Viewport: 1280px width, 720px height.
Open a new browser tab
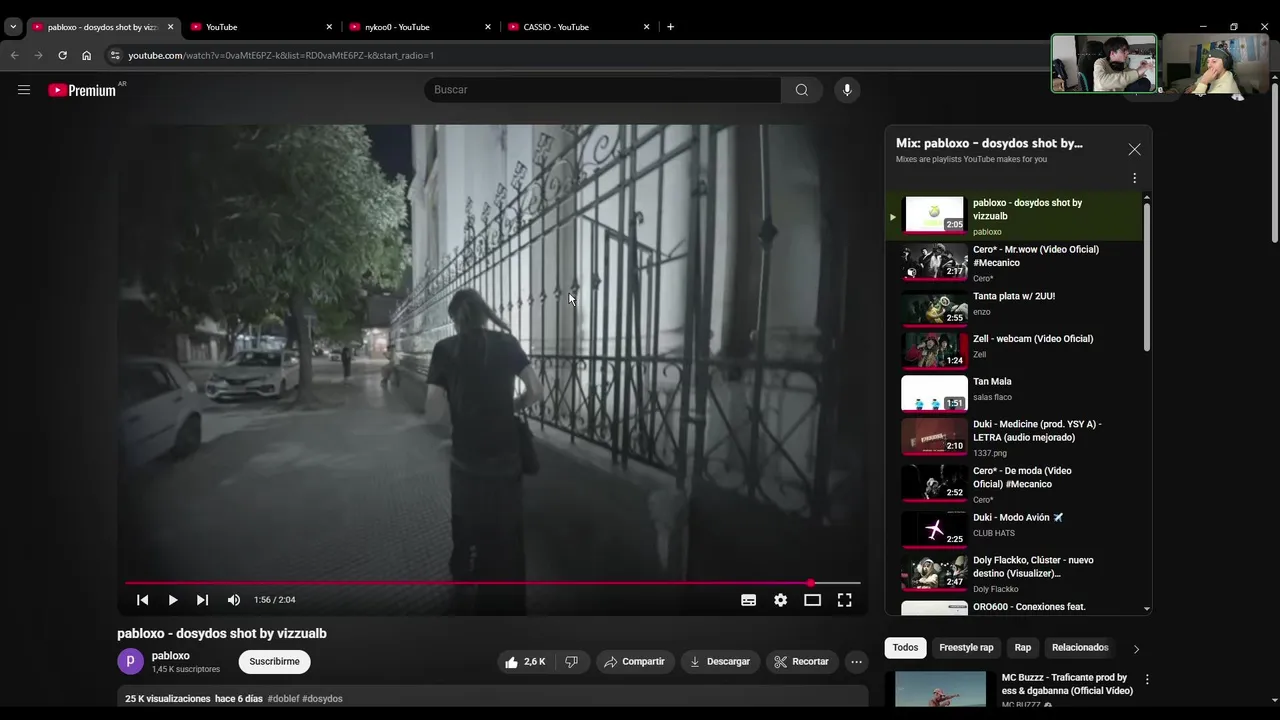point(670,27)
